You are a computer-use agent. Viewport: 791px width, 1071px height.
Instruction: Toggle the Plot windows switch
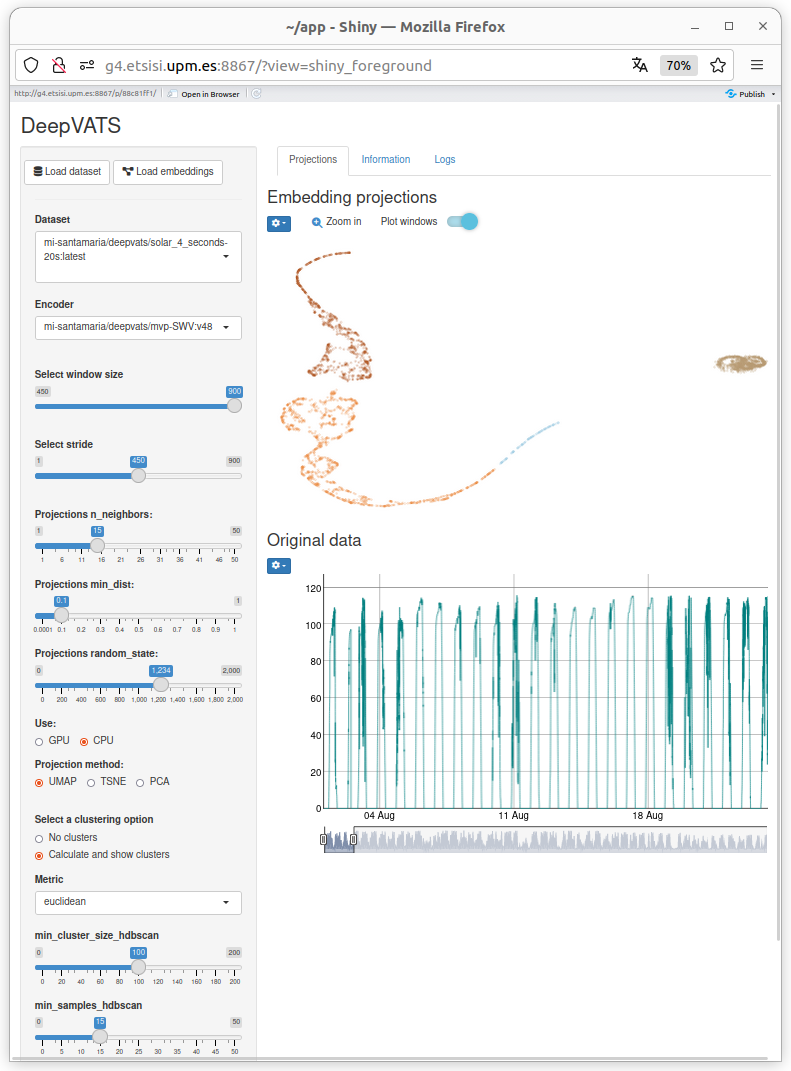tap(462, 222)
